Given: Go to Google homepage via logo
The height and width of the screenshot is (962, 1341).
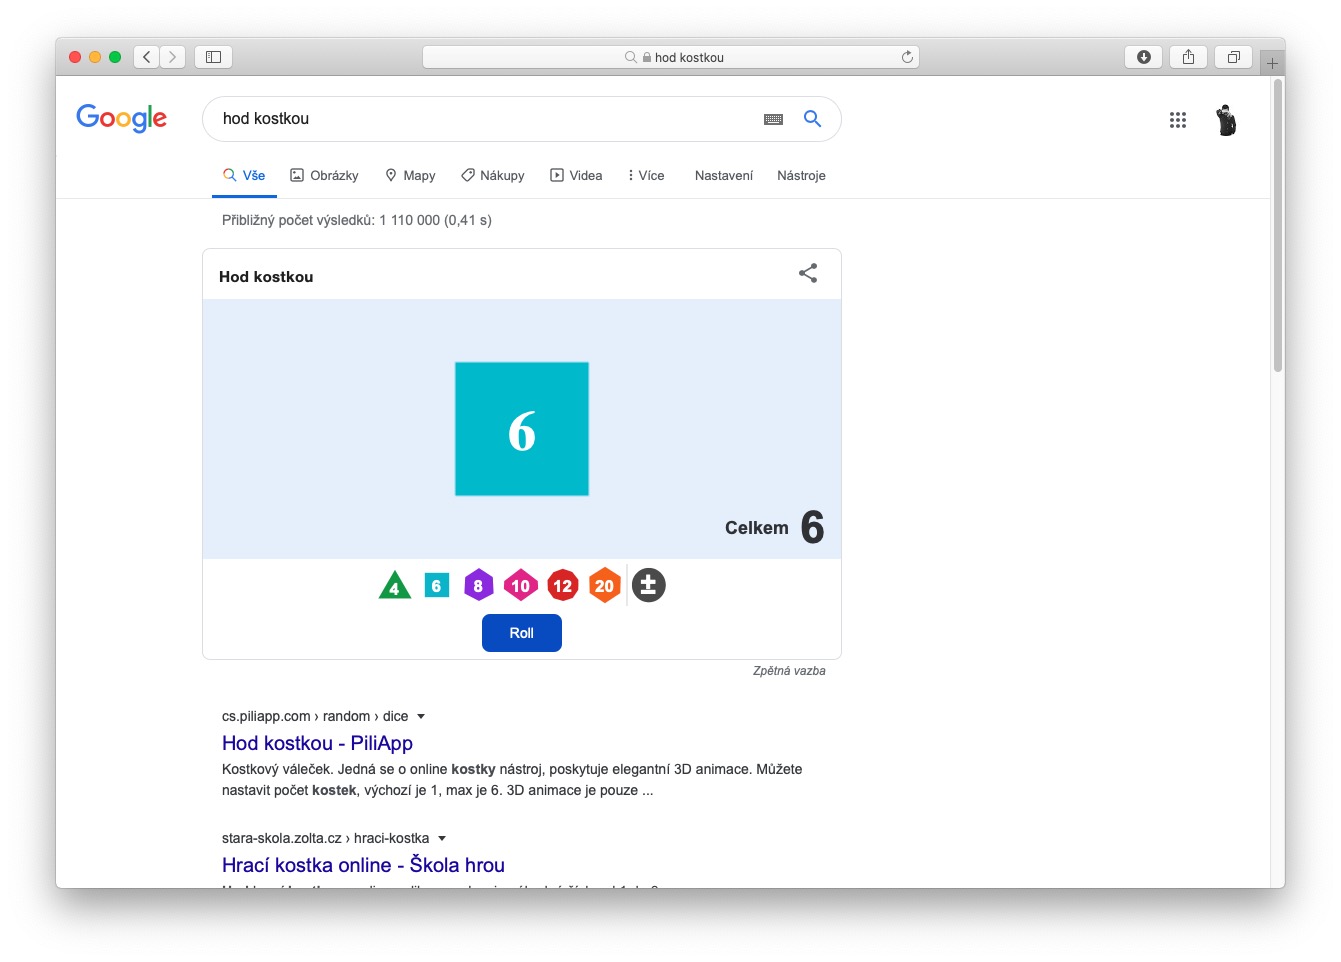Looking at the screenshot, I should (x=122, y=118).
